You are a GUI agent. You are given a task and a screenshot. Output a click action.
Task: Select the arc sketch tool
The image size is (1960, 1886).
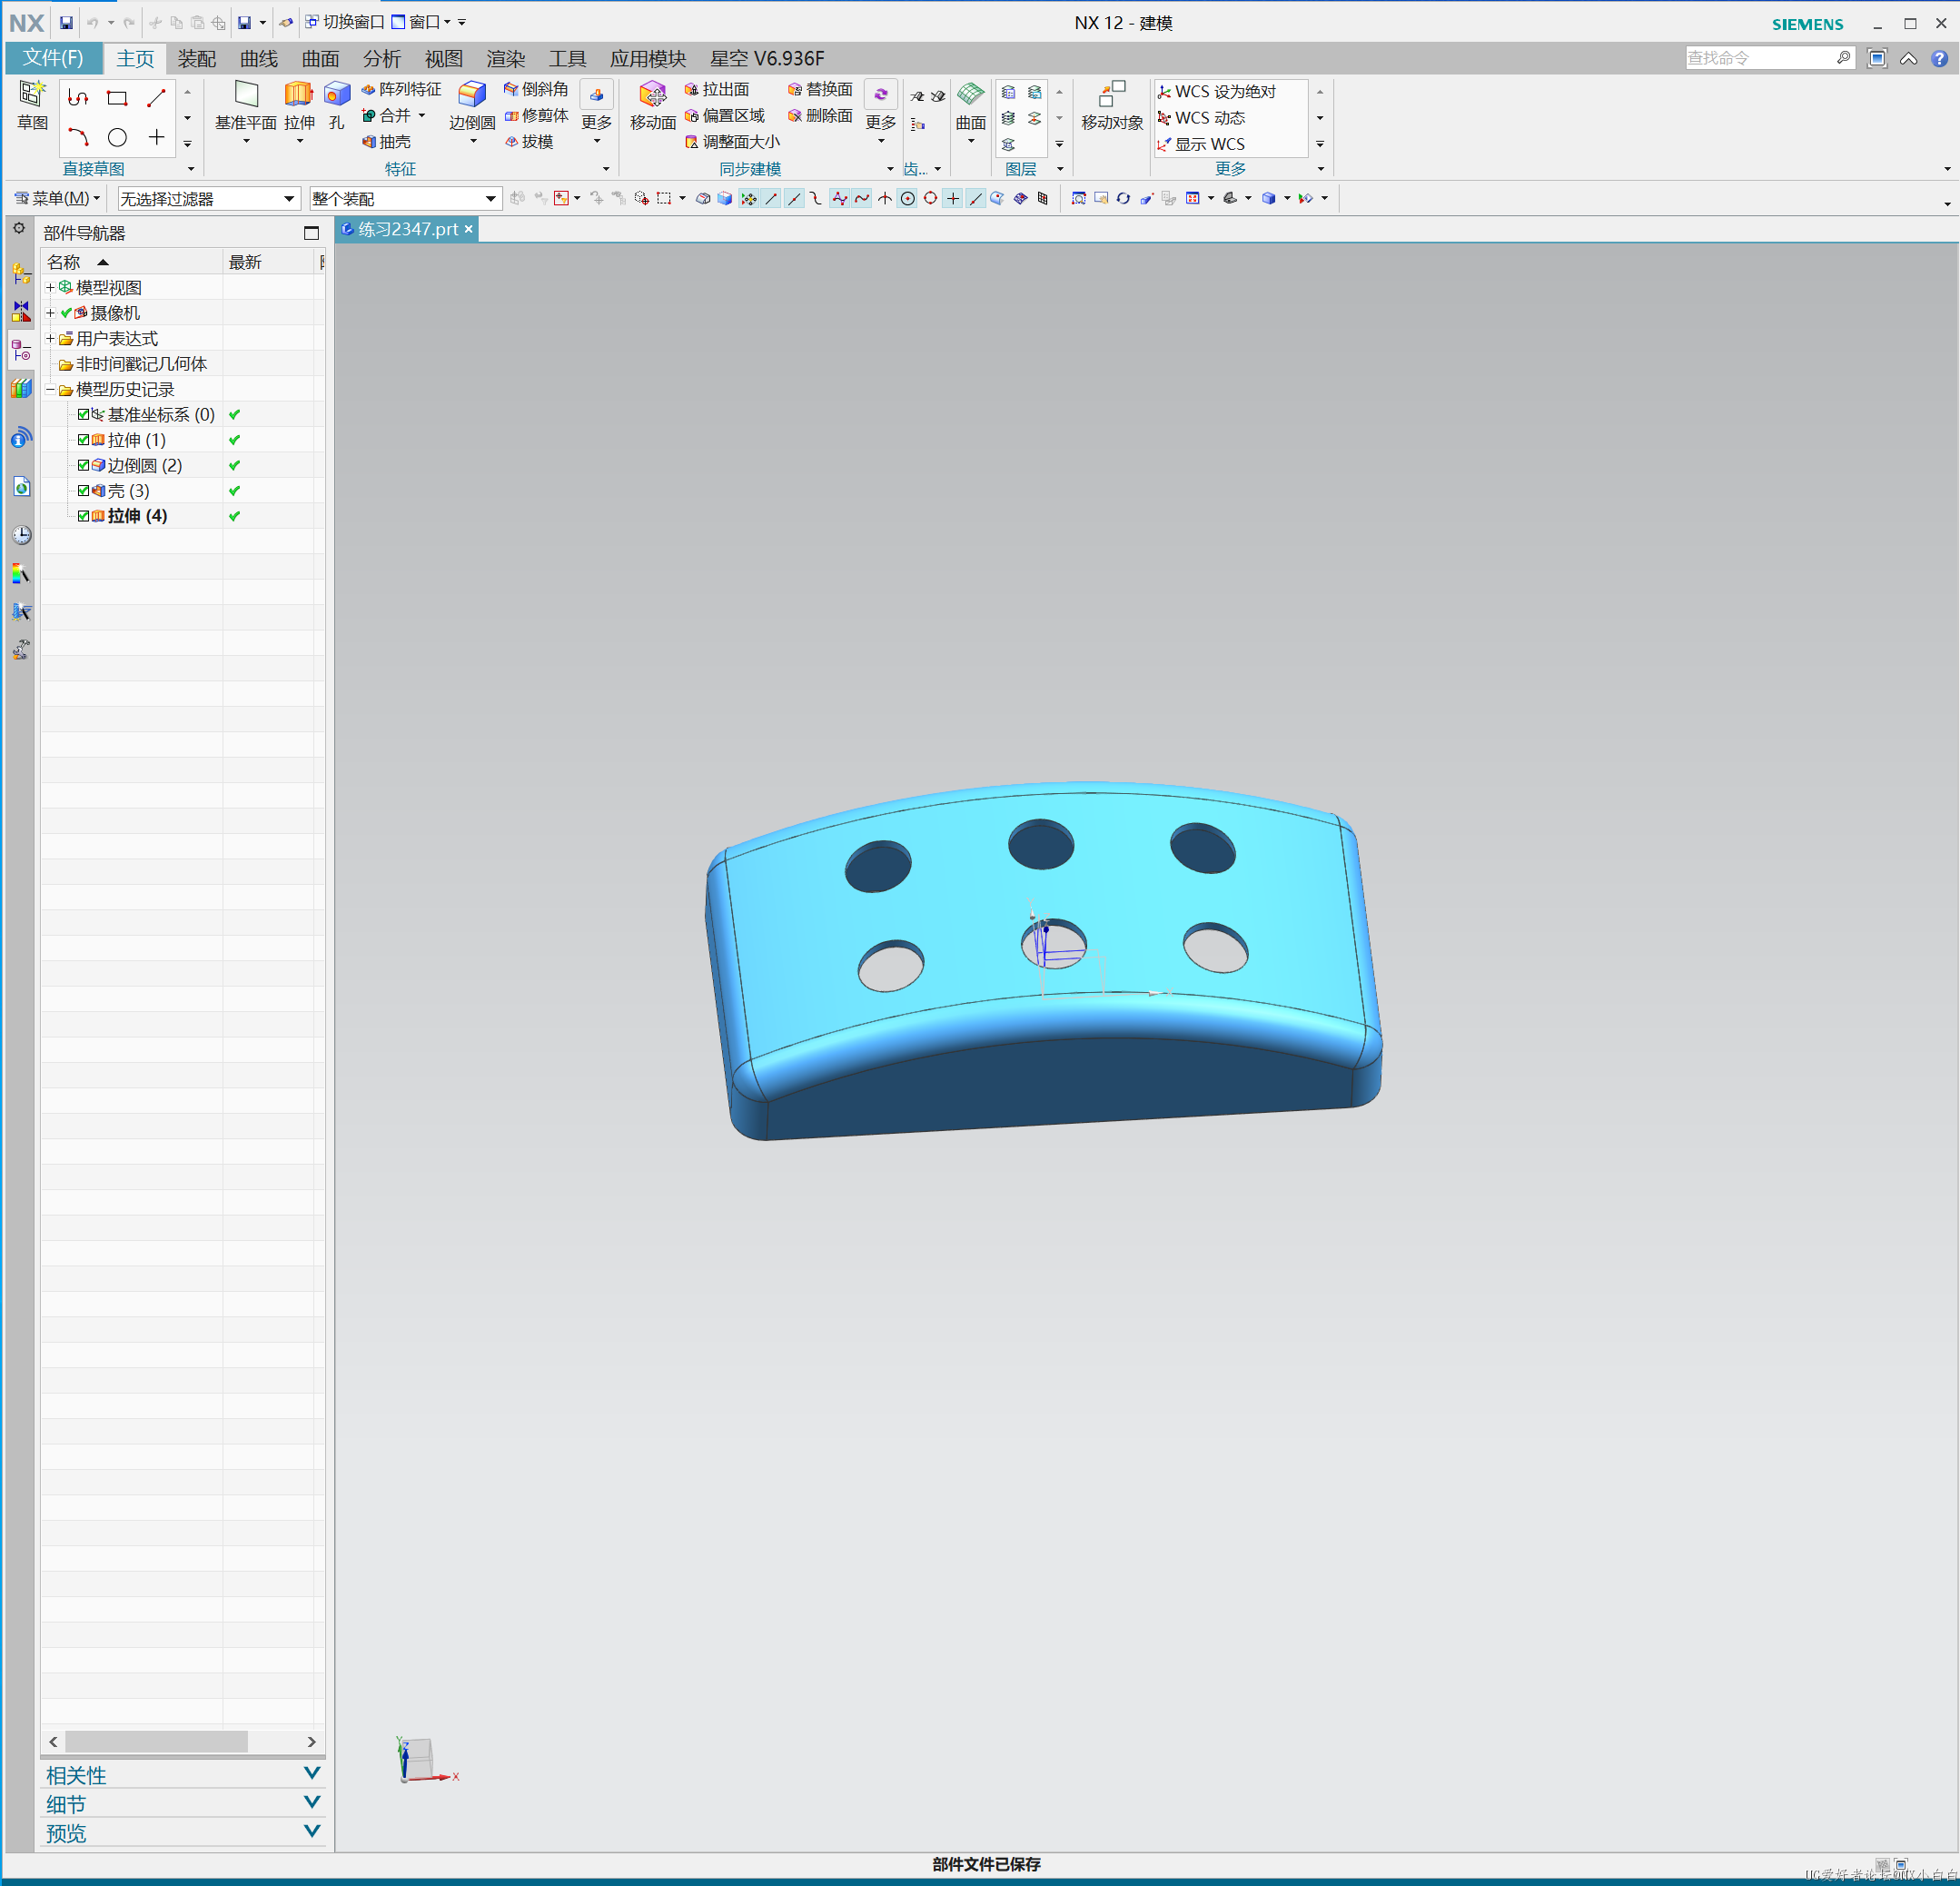click(x=78, y=137)
